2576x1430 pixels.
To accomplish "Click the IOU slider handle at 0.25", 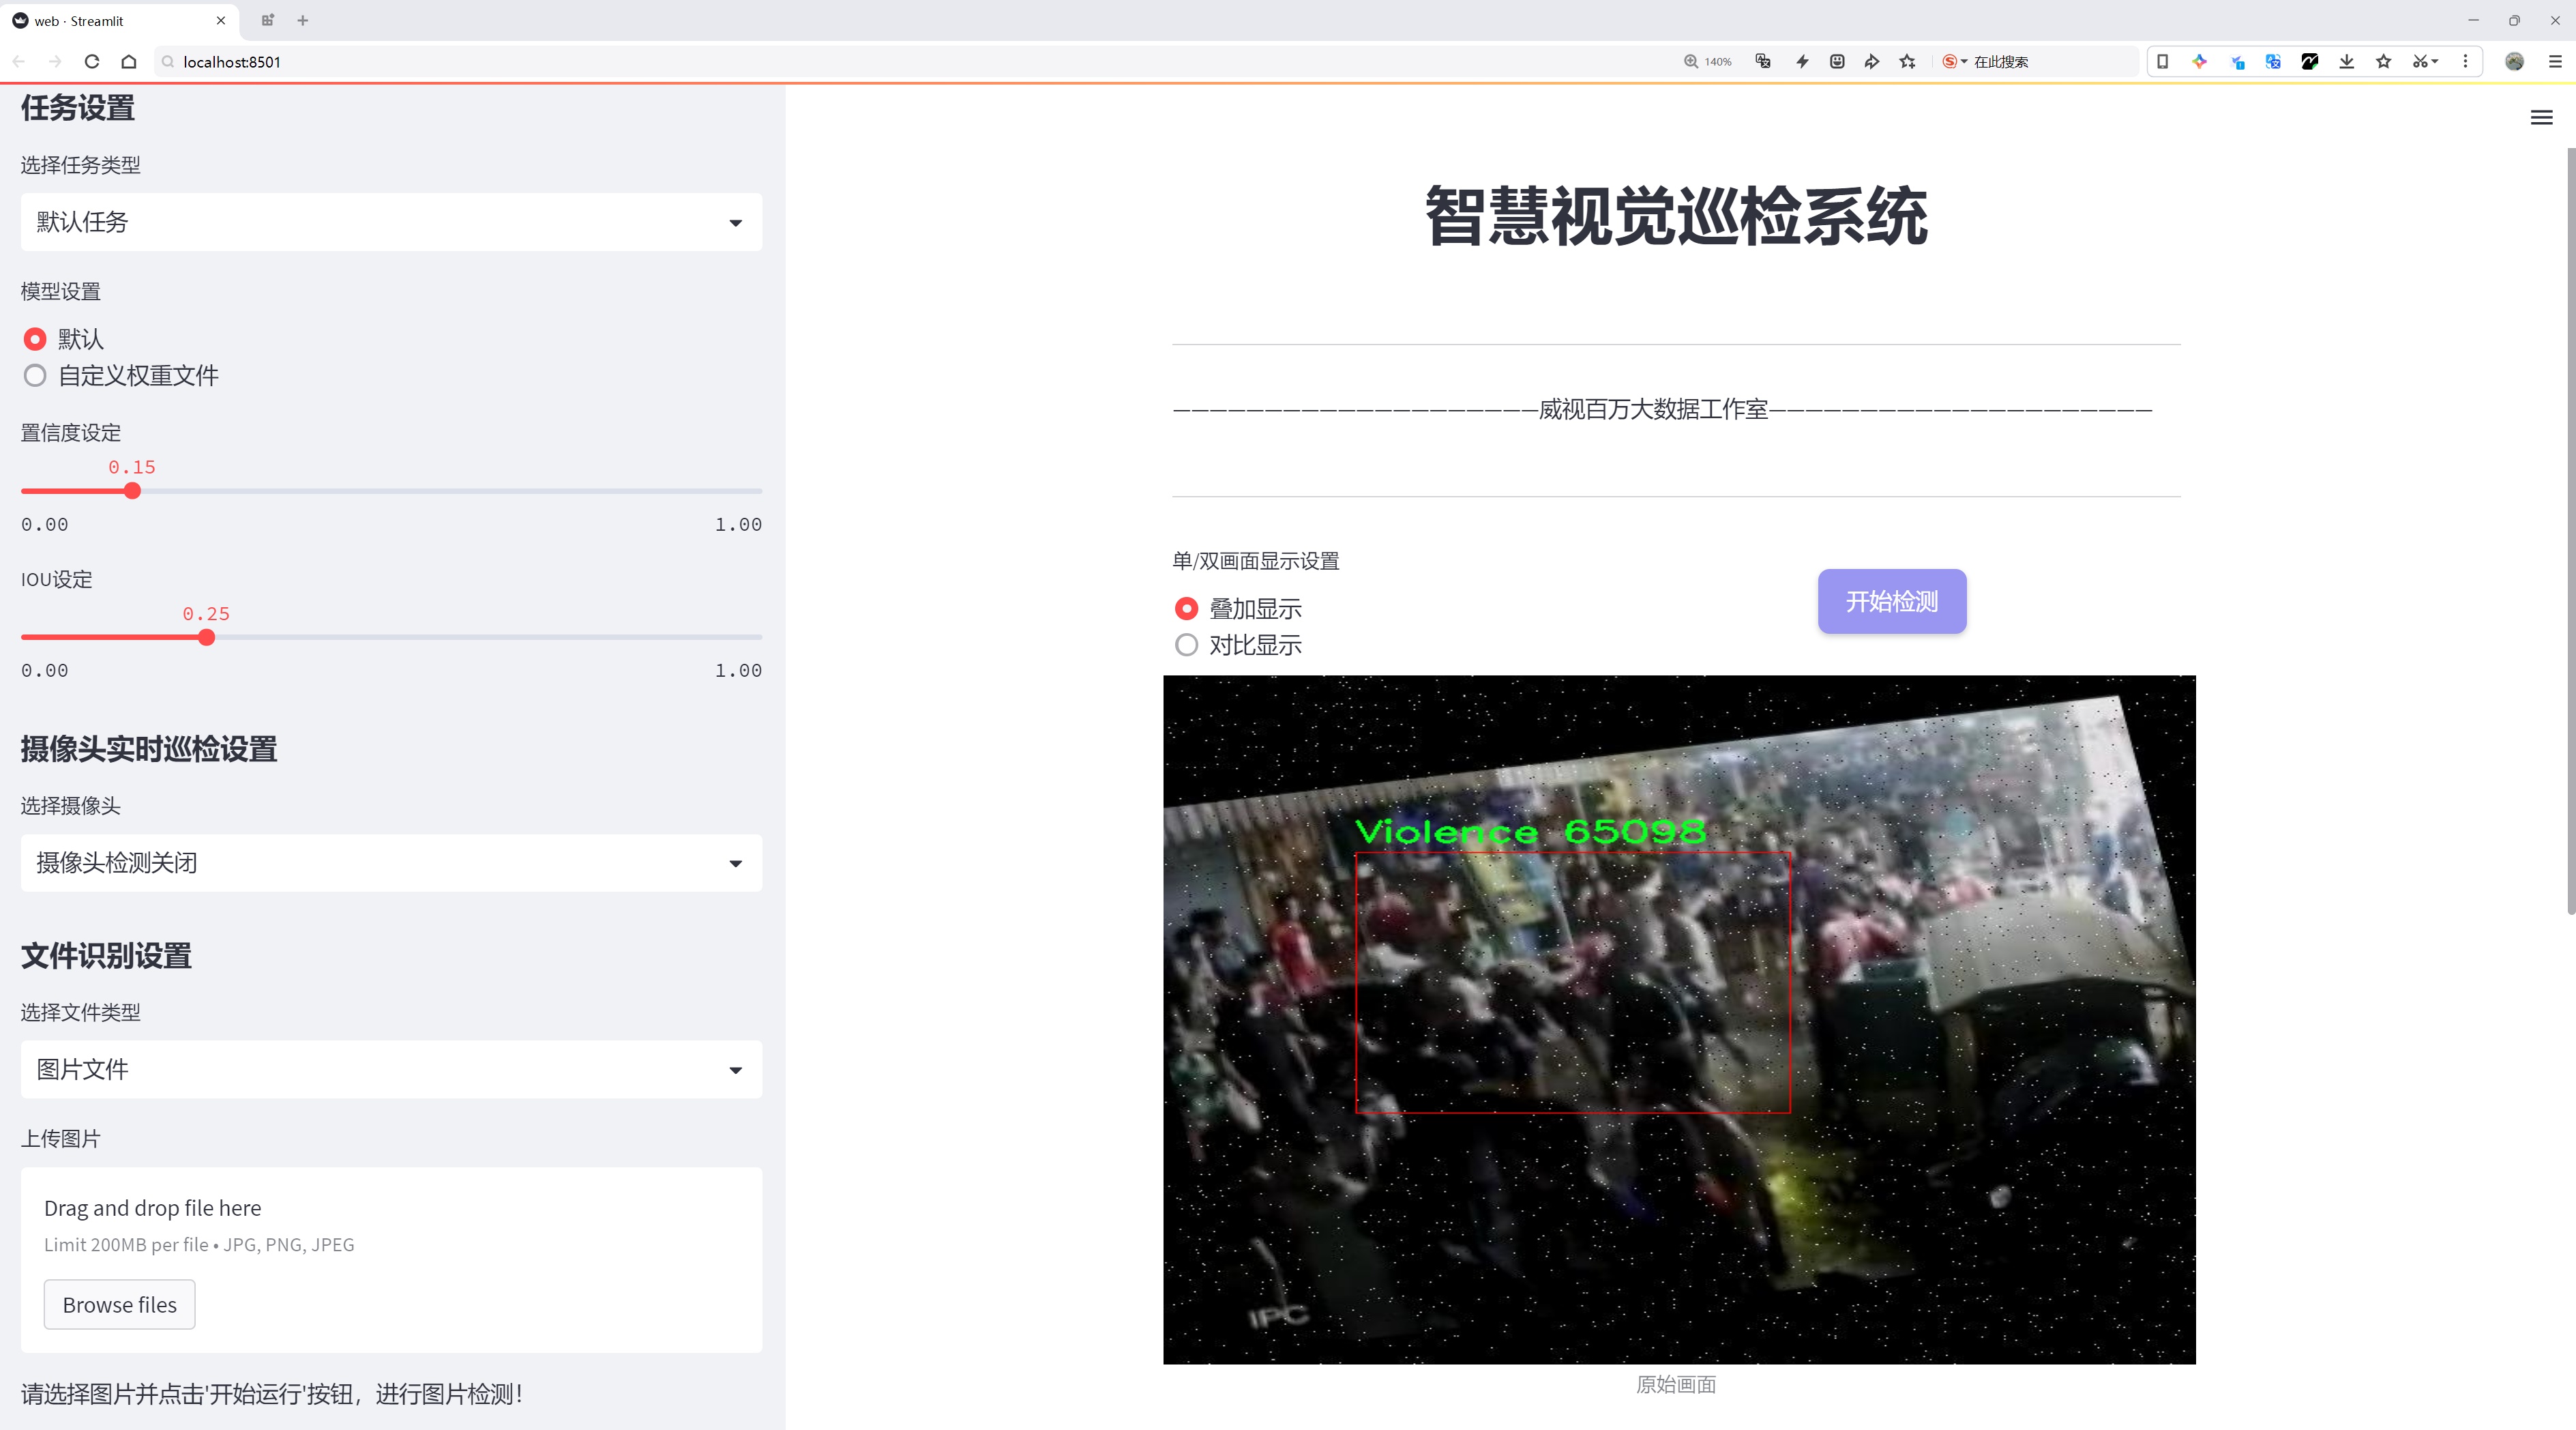I will (x=207, y=638).
